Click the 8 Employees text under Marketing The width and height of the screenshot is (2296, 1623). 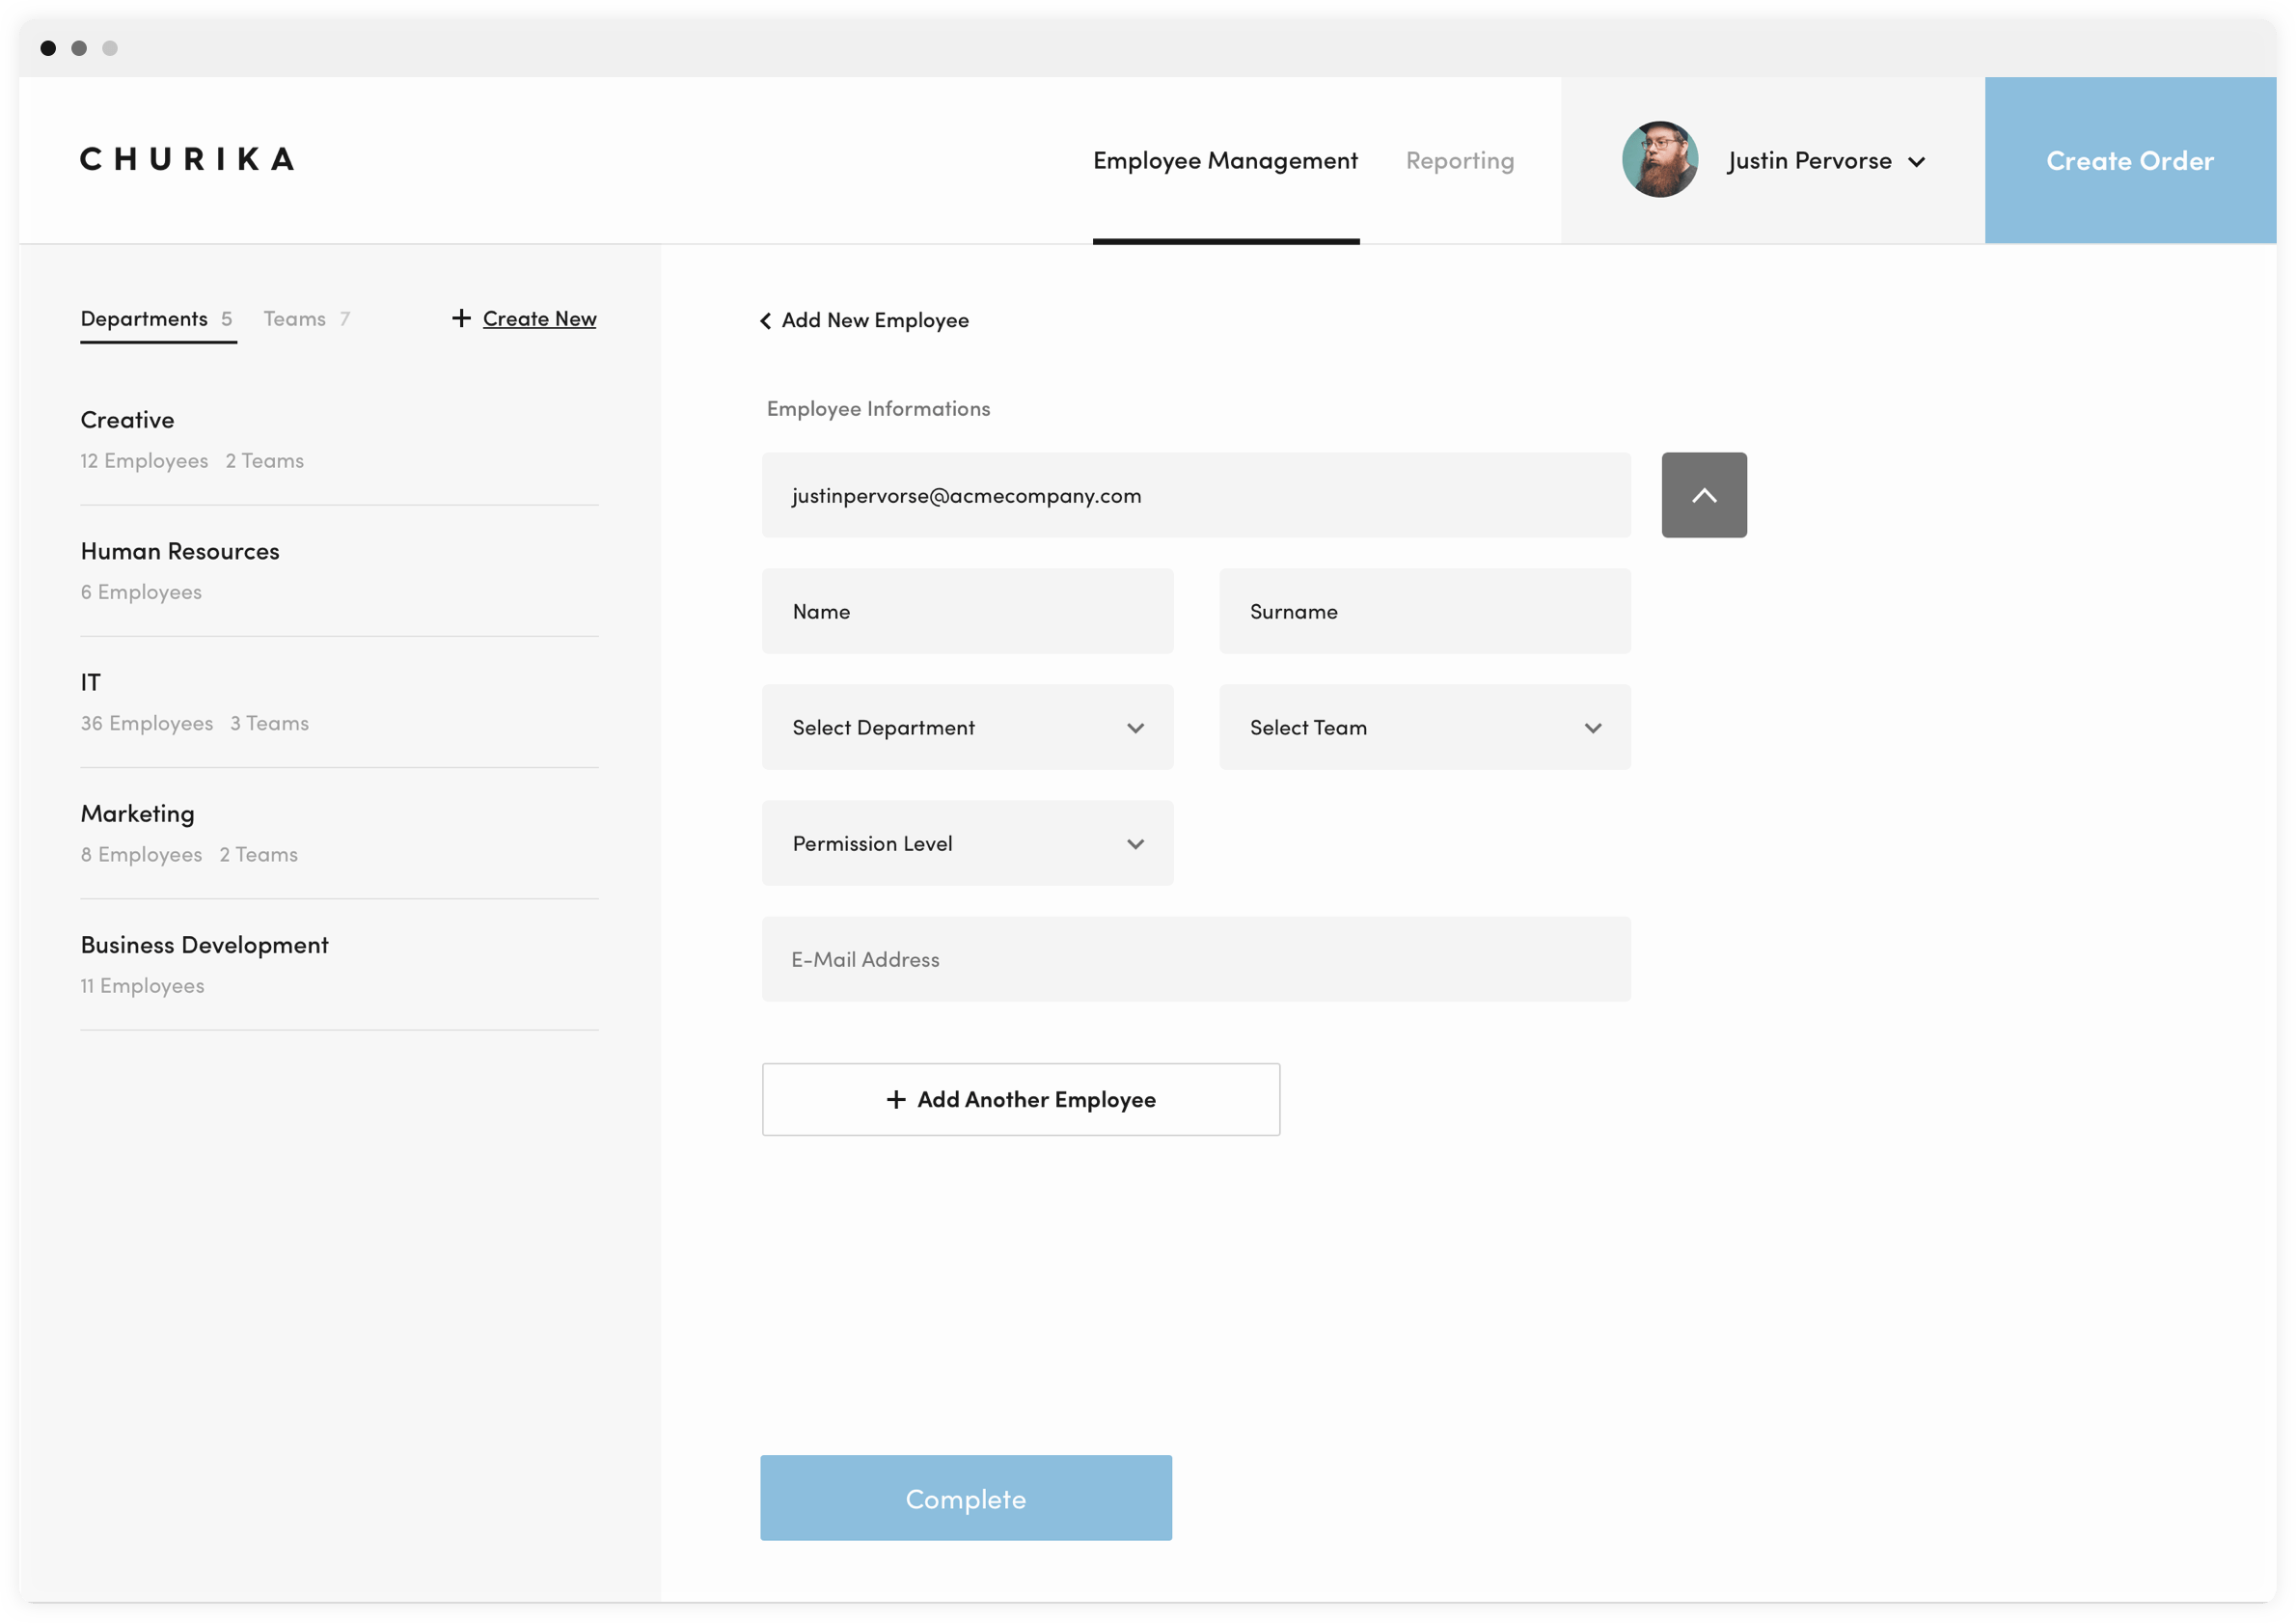click(x=141, y=855)
